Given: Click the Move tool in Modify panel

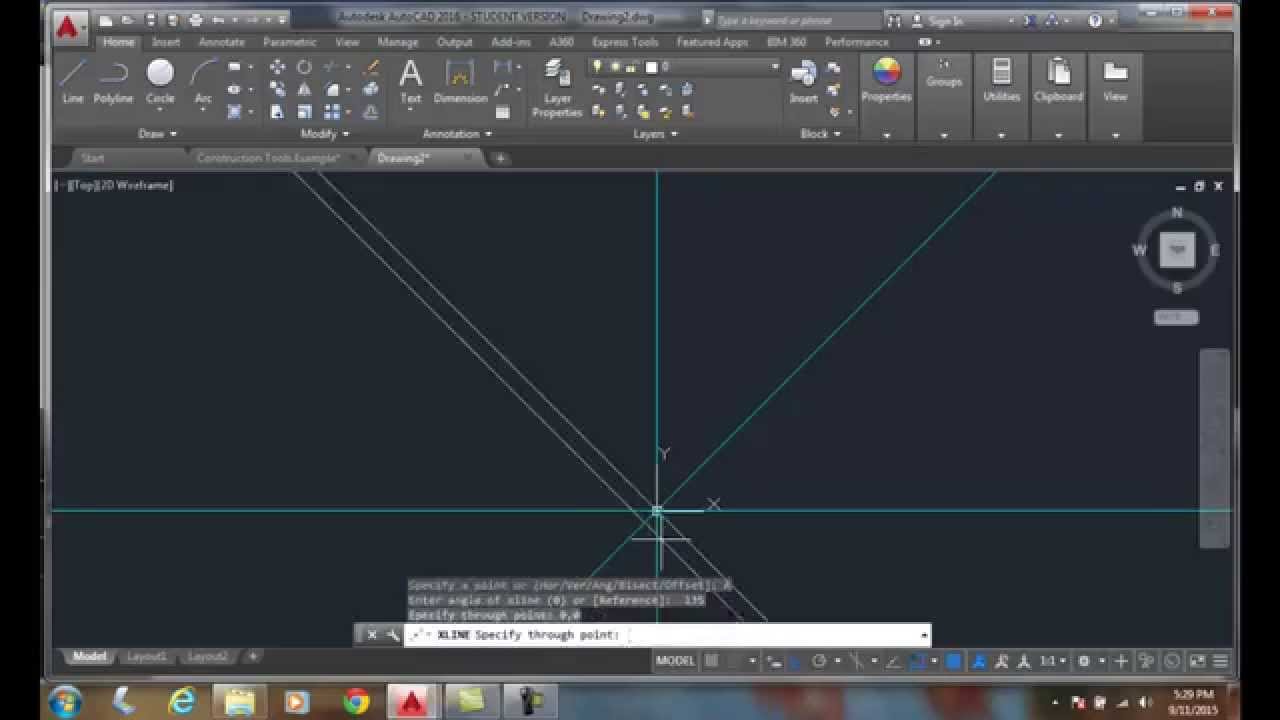Looking at the screenshot, I should pyautogui.click(x=277, y=67).
